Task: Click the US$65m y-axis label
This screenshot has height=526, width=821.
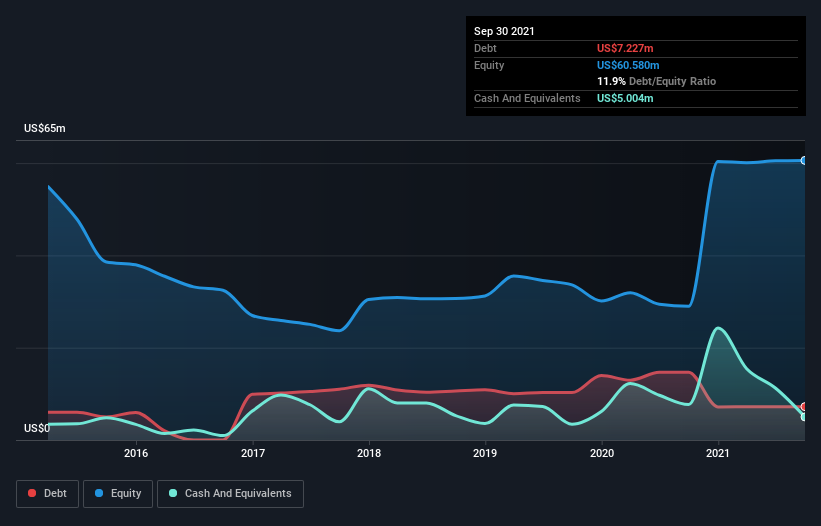Action: 45,128
